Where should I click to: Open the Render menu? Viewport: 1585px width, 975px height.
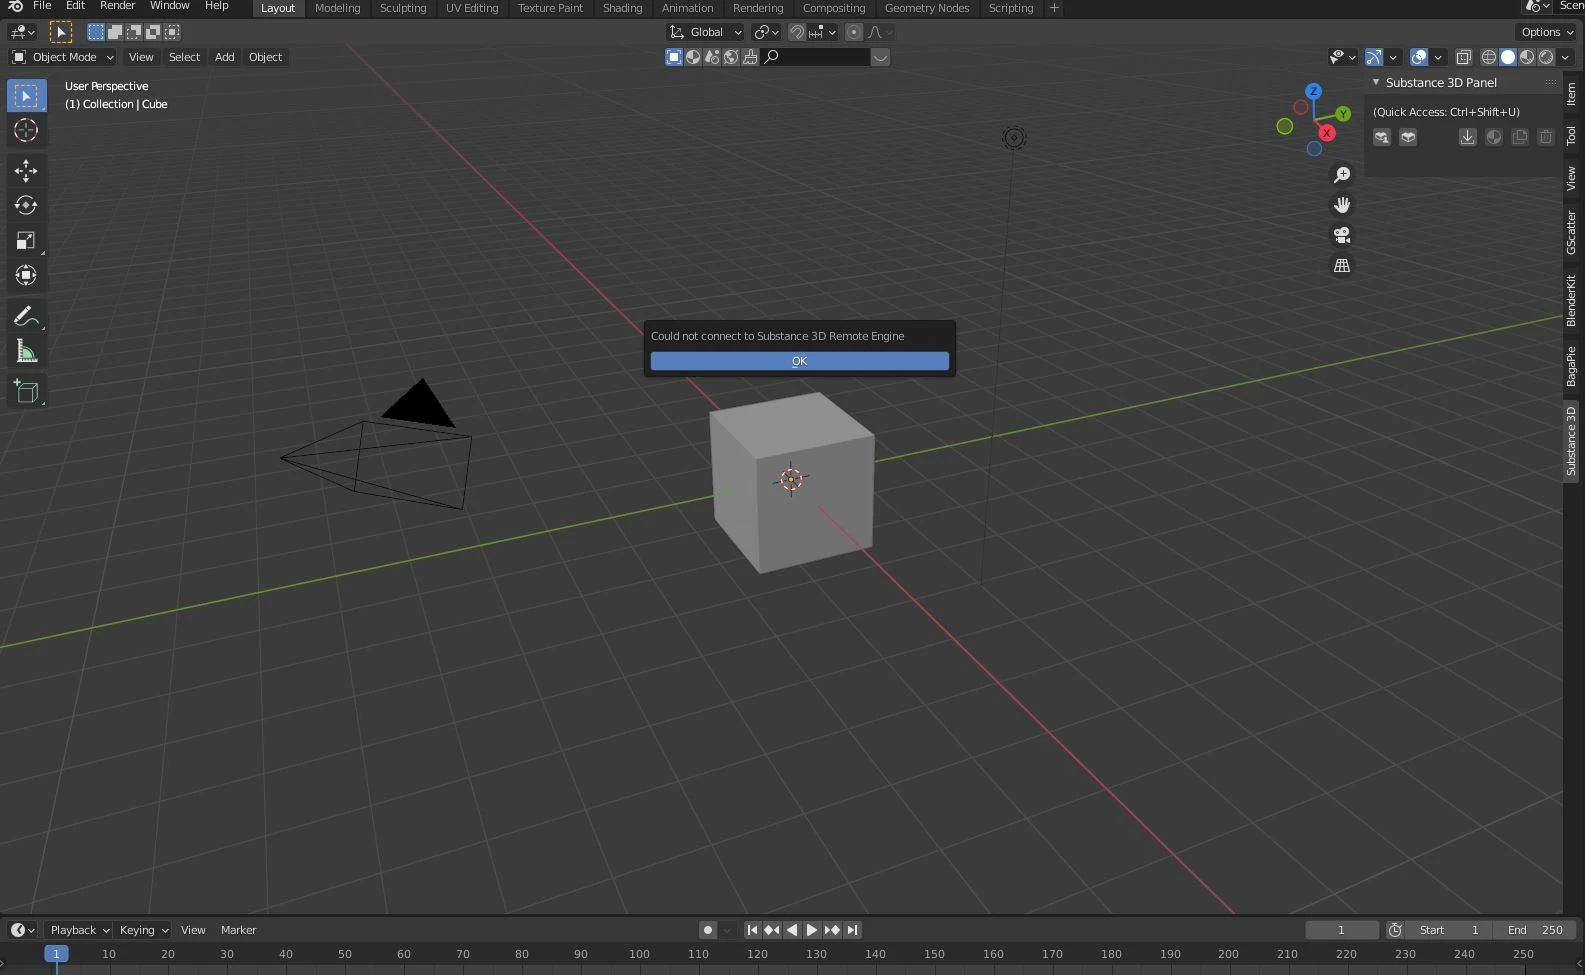(x=117, y=6)
